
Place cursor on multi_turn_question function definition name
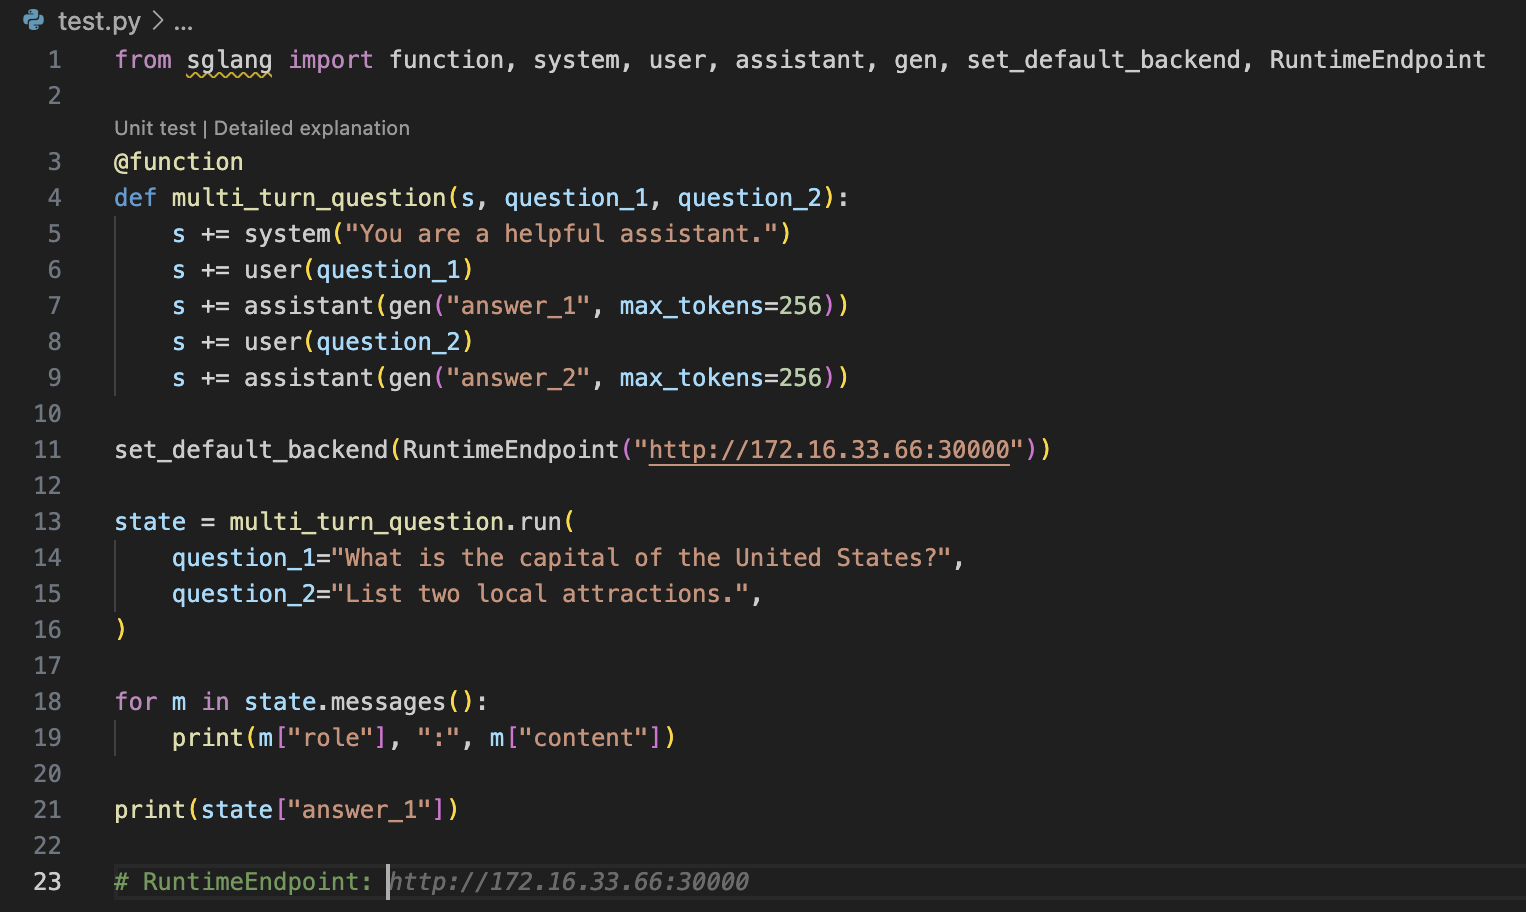pyautogui.click(x=309, y=198)
